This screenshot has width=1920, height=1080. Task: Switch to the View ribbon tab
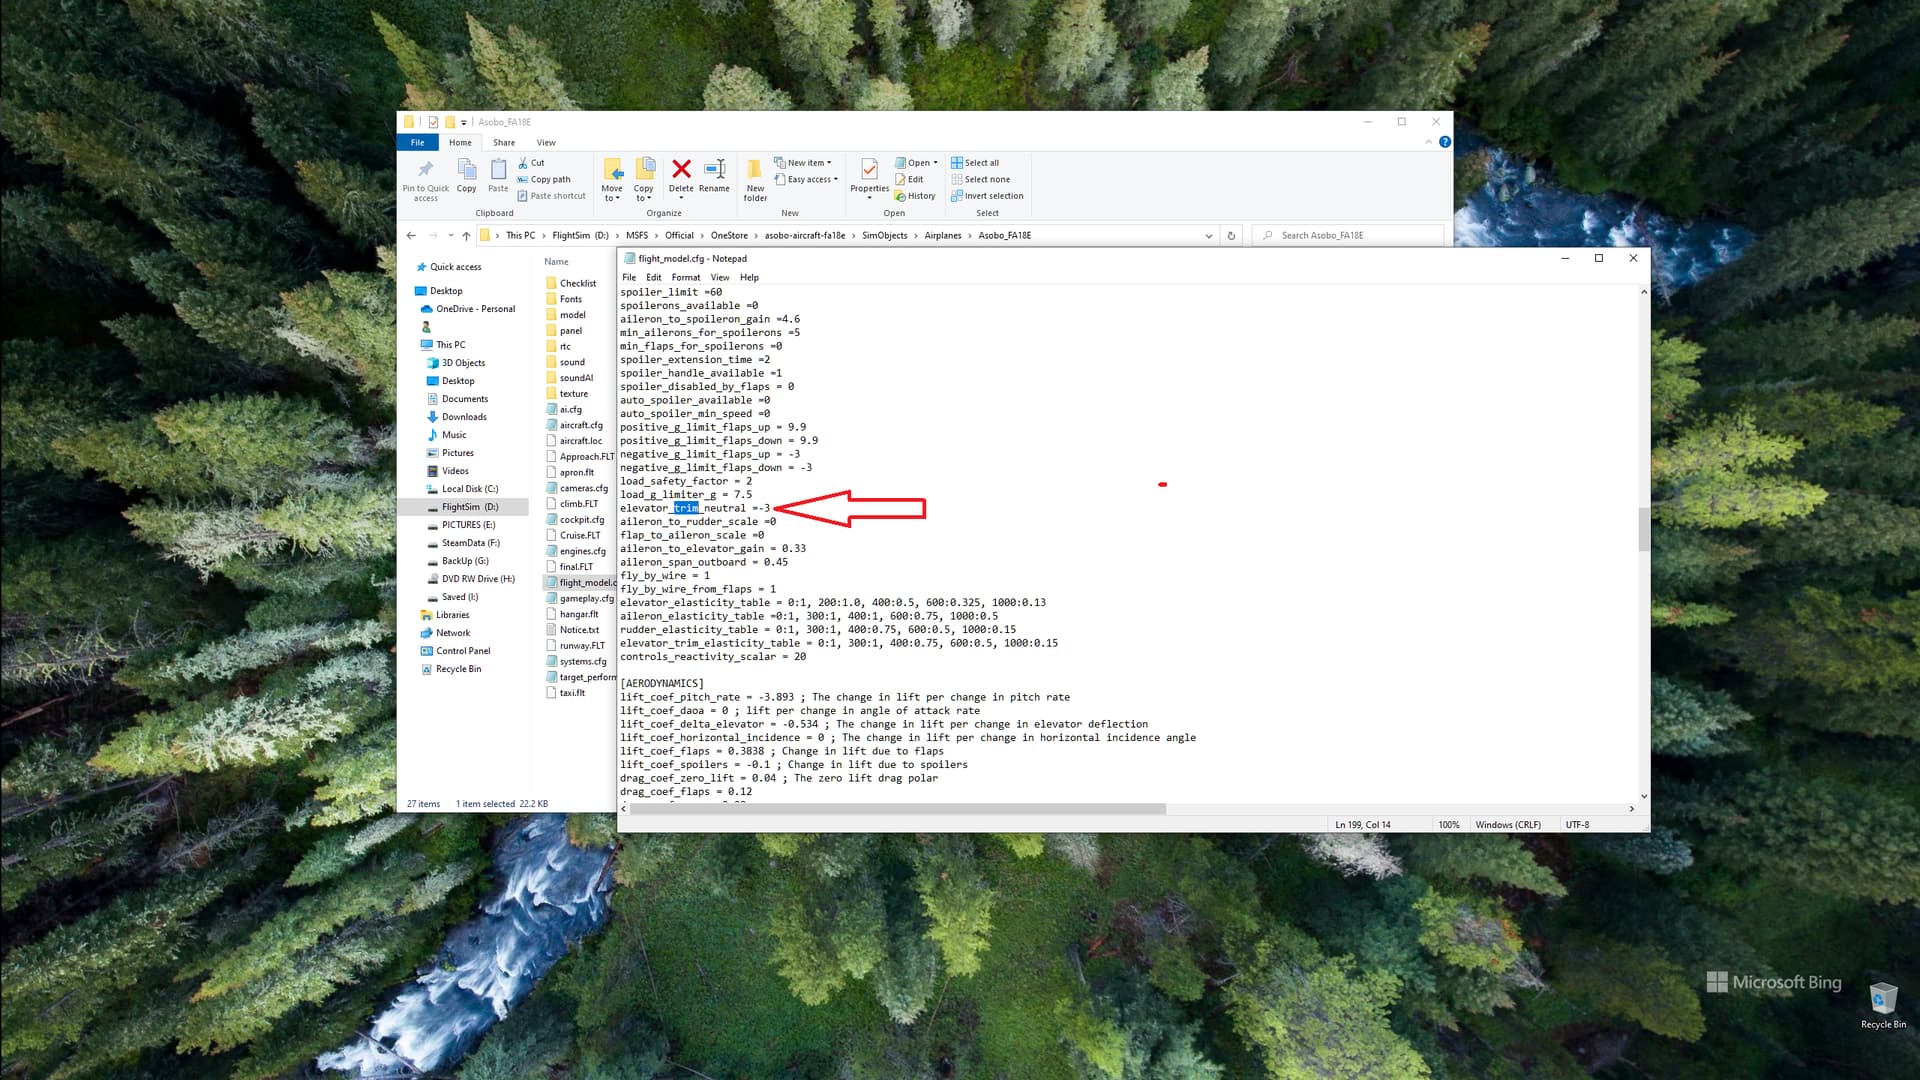546,142
